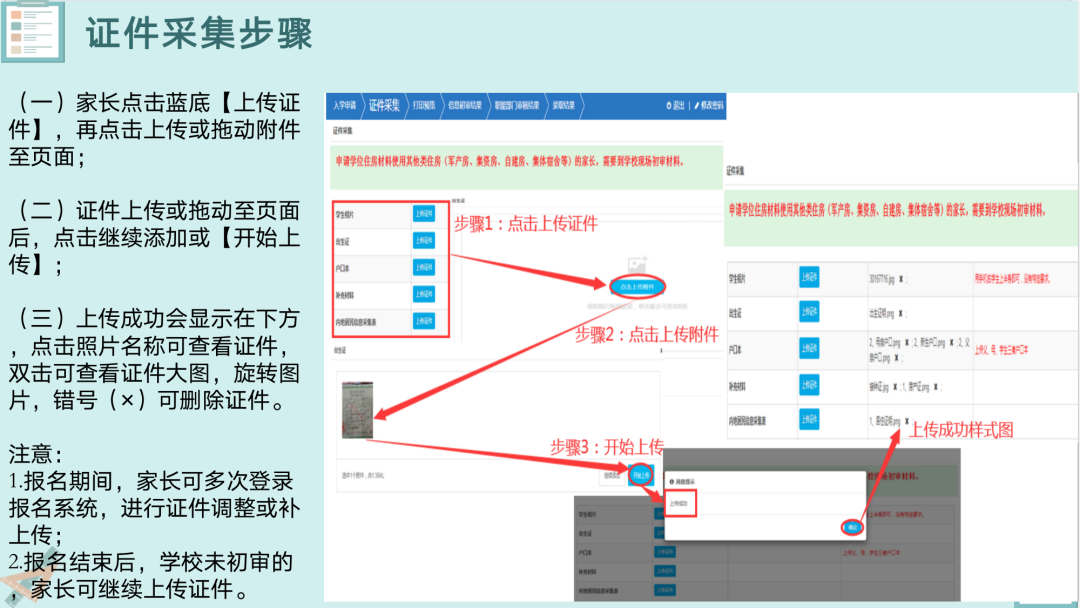Click the 继续添加 button
The height and width of the screenshot is (608, 1080).
point(612,476)
